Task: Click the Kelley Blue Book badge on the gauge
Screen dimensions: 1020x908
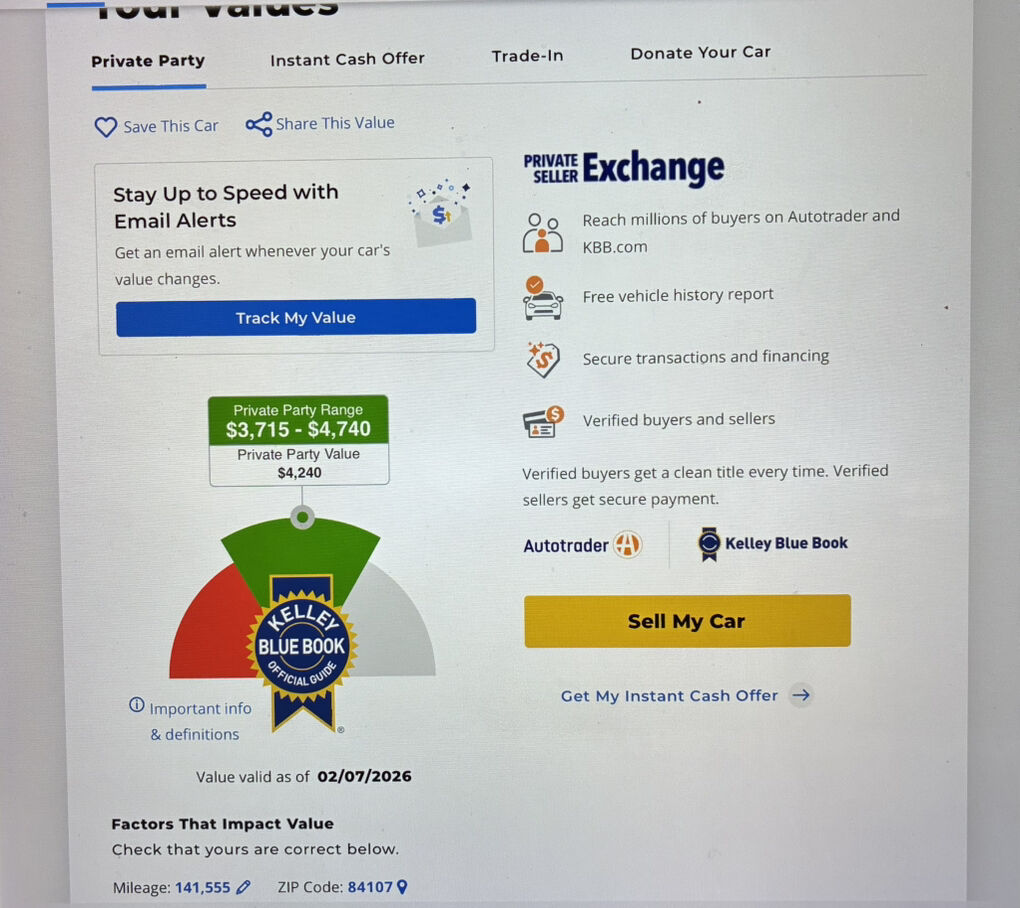Action: click(302, 652)
